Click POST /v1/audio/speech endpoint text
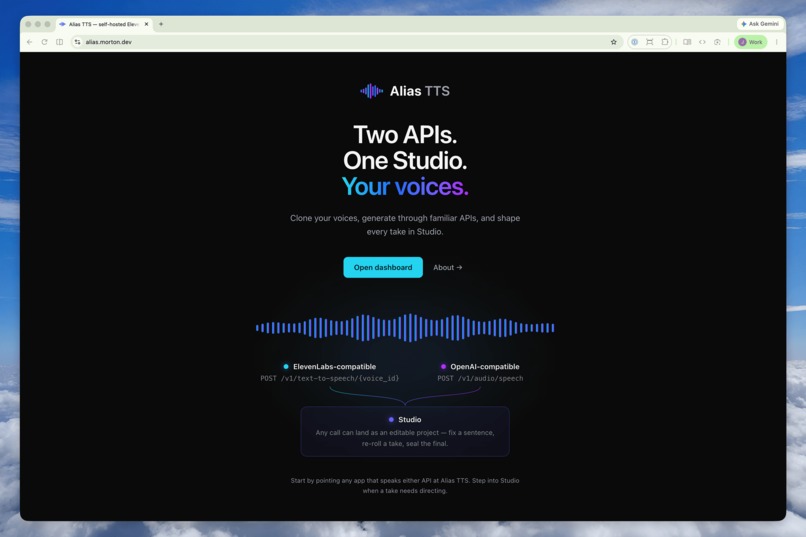The width and height of the screenshot is (806, 537). [480, 378]
